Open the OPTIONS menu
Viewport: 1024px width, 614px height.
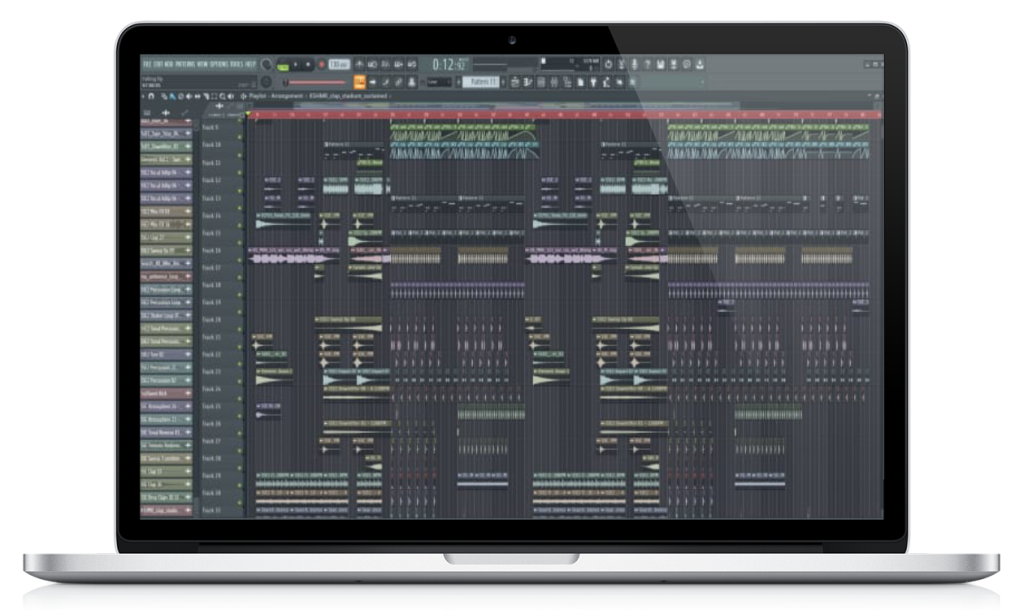point(217,62)
